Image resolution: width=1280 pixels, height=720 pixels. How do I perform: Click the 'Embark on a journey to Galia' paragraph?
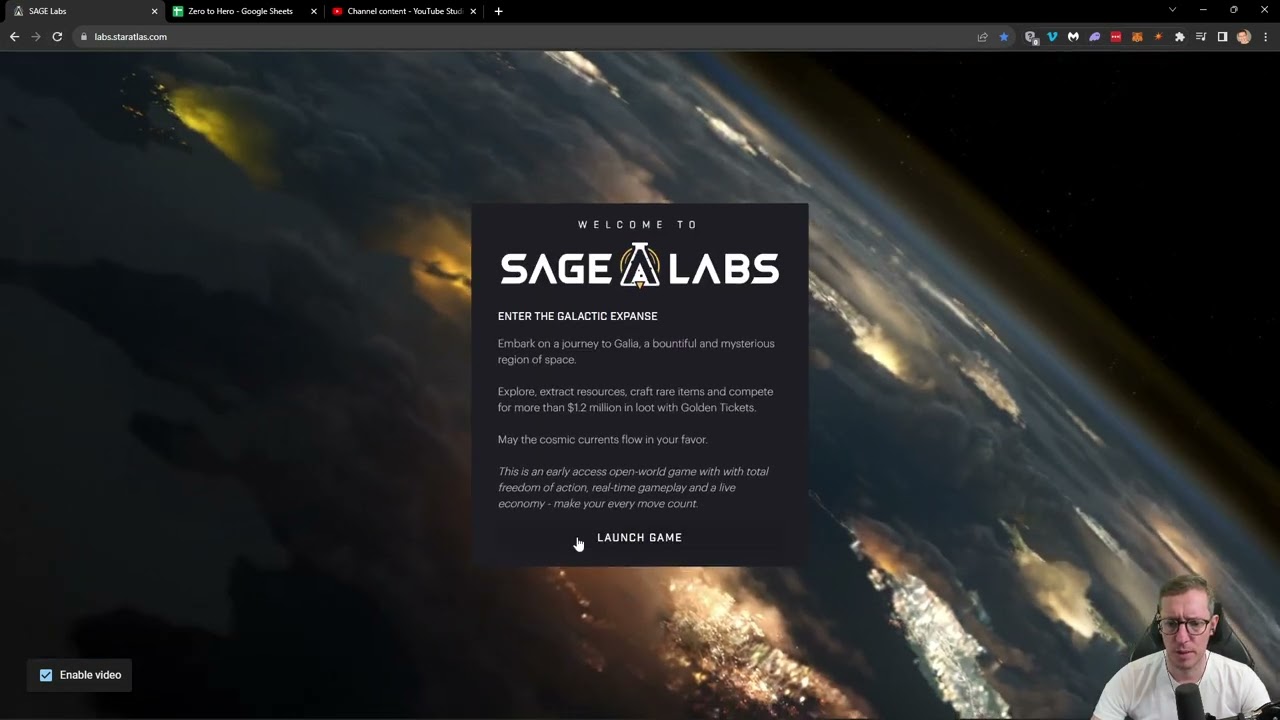636,352
